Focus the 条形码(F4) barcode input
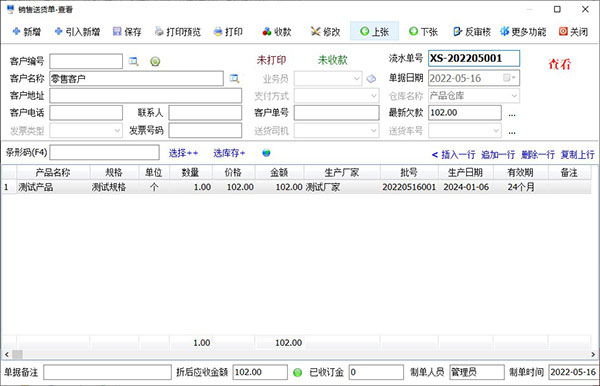600x386 pixels. click(x=104, y=153)
